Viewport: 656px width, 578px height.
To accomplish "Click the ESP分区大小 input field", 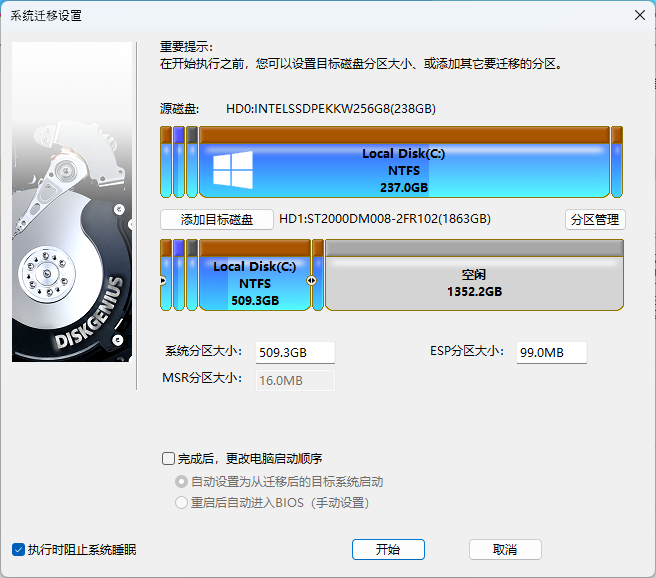I will coord(551,353).
